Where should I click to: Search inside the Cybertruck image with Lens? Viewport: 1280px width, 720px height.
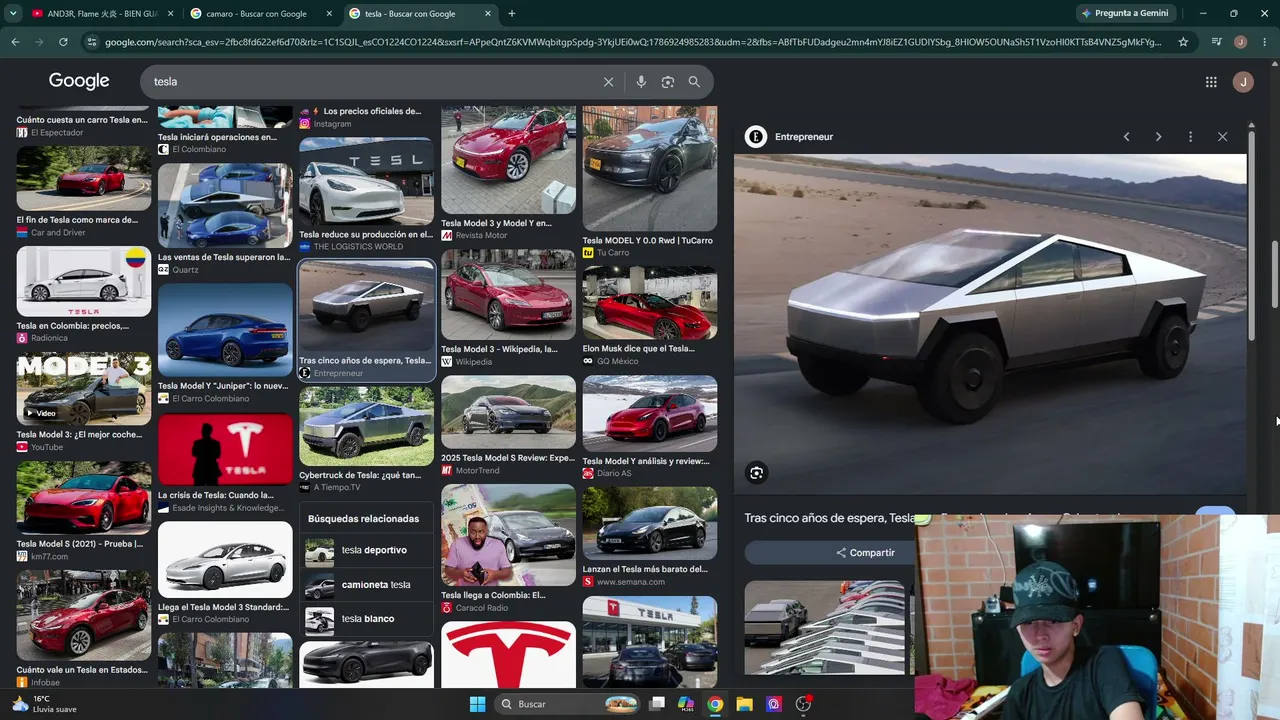(x=756, y=473)
